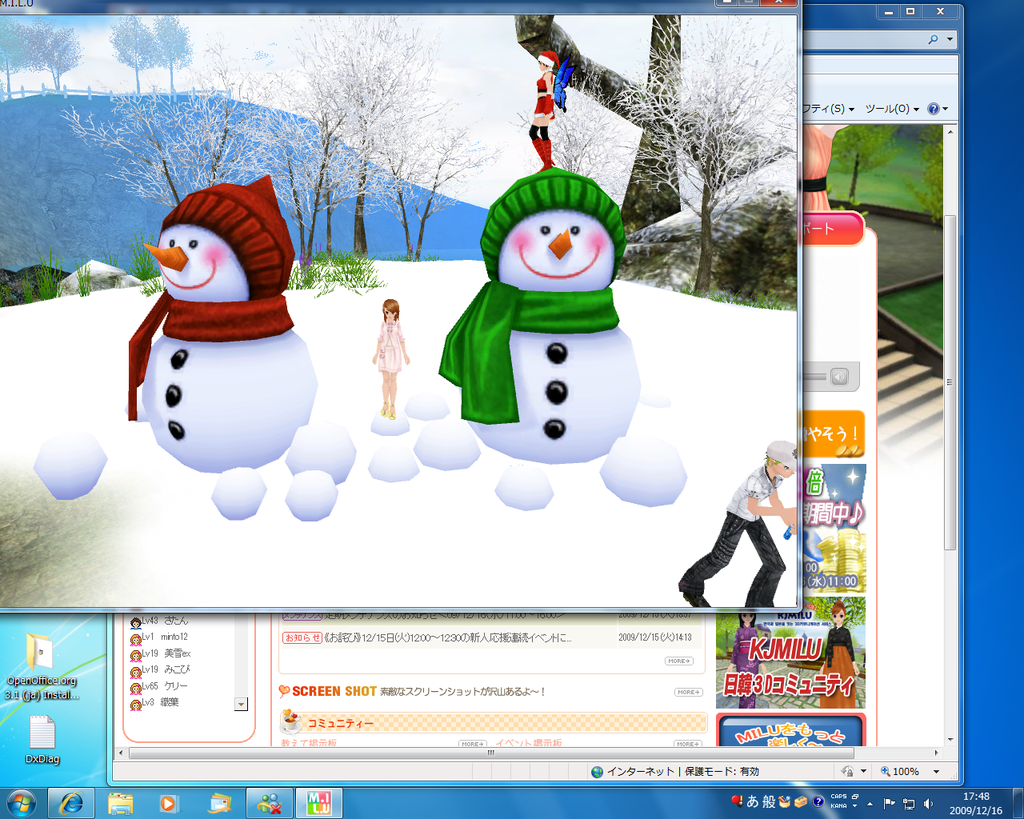1024x819 pixels.
Task: Toggle the KANA lock indicator
Action: 840,806
